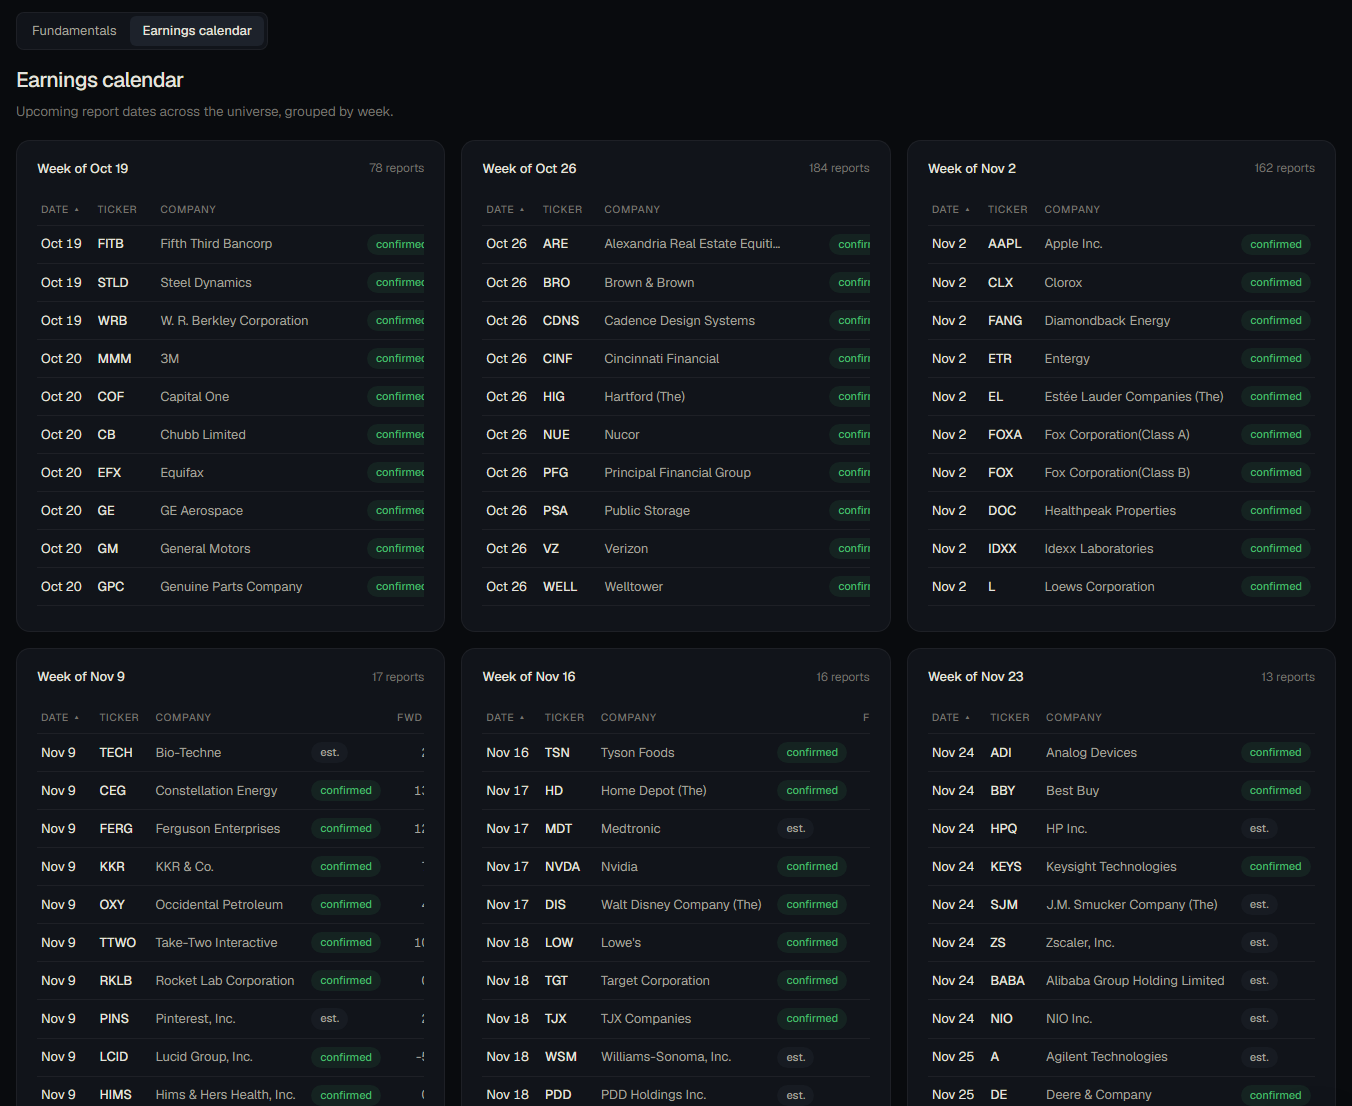Select Estée Lauder Companies (The)

pos(1134,397)
